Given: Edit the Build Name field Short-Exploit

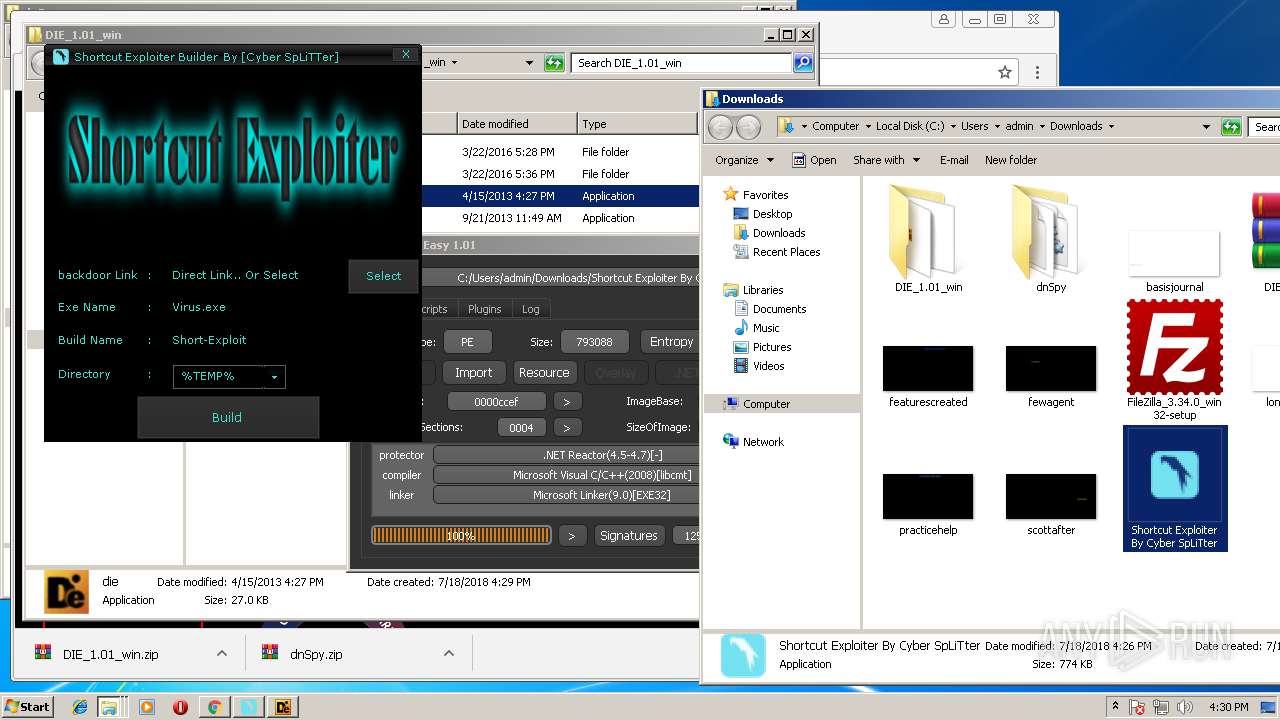Looking at the screenshot, I should [x=209, y=340].
